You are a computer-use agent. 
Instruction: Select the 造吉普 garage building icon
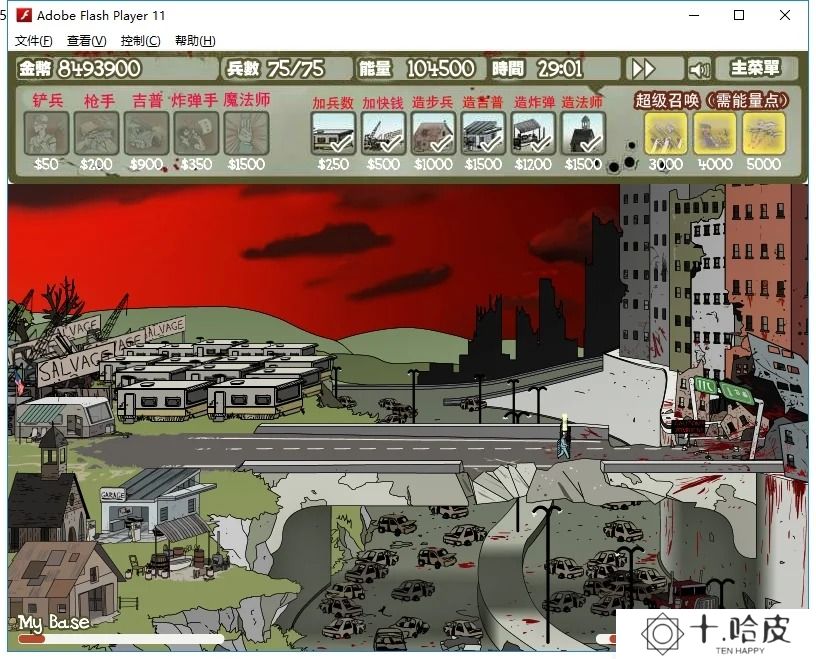[x=483, y=133]
